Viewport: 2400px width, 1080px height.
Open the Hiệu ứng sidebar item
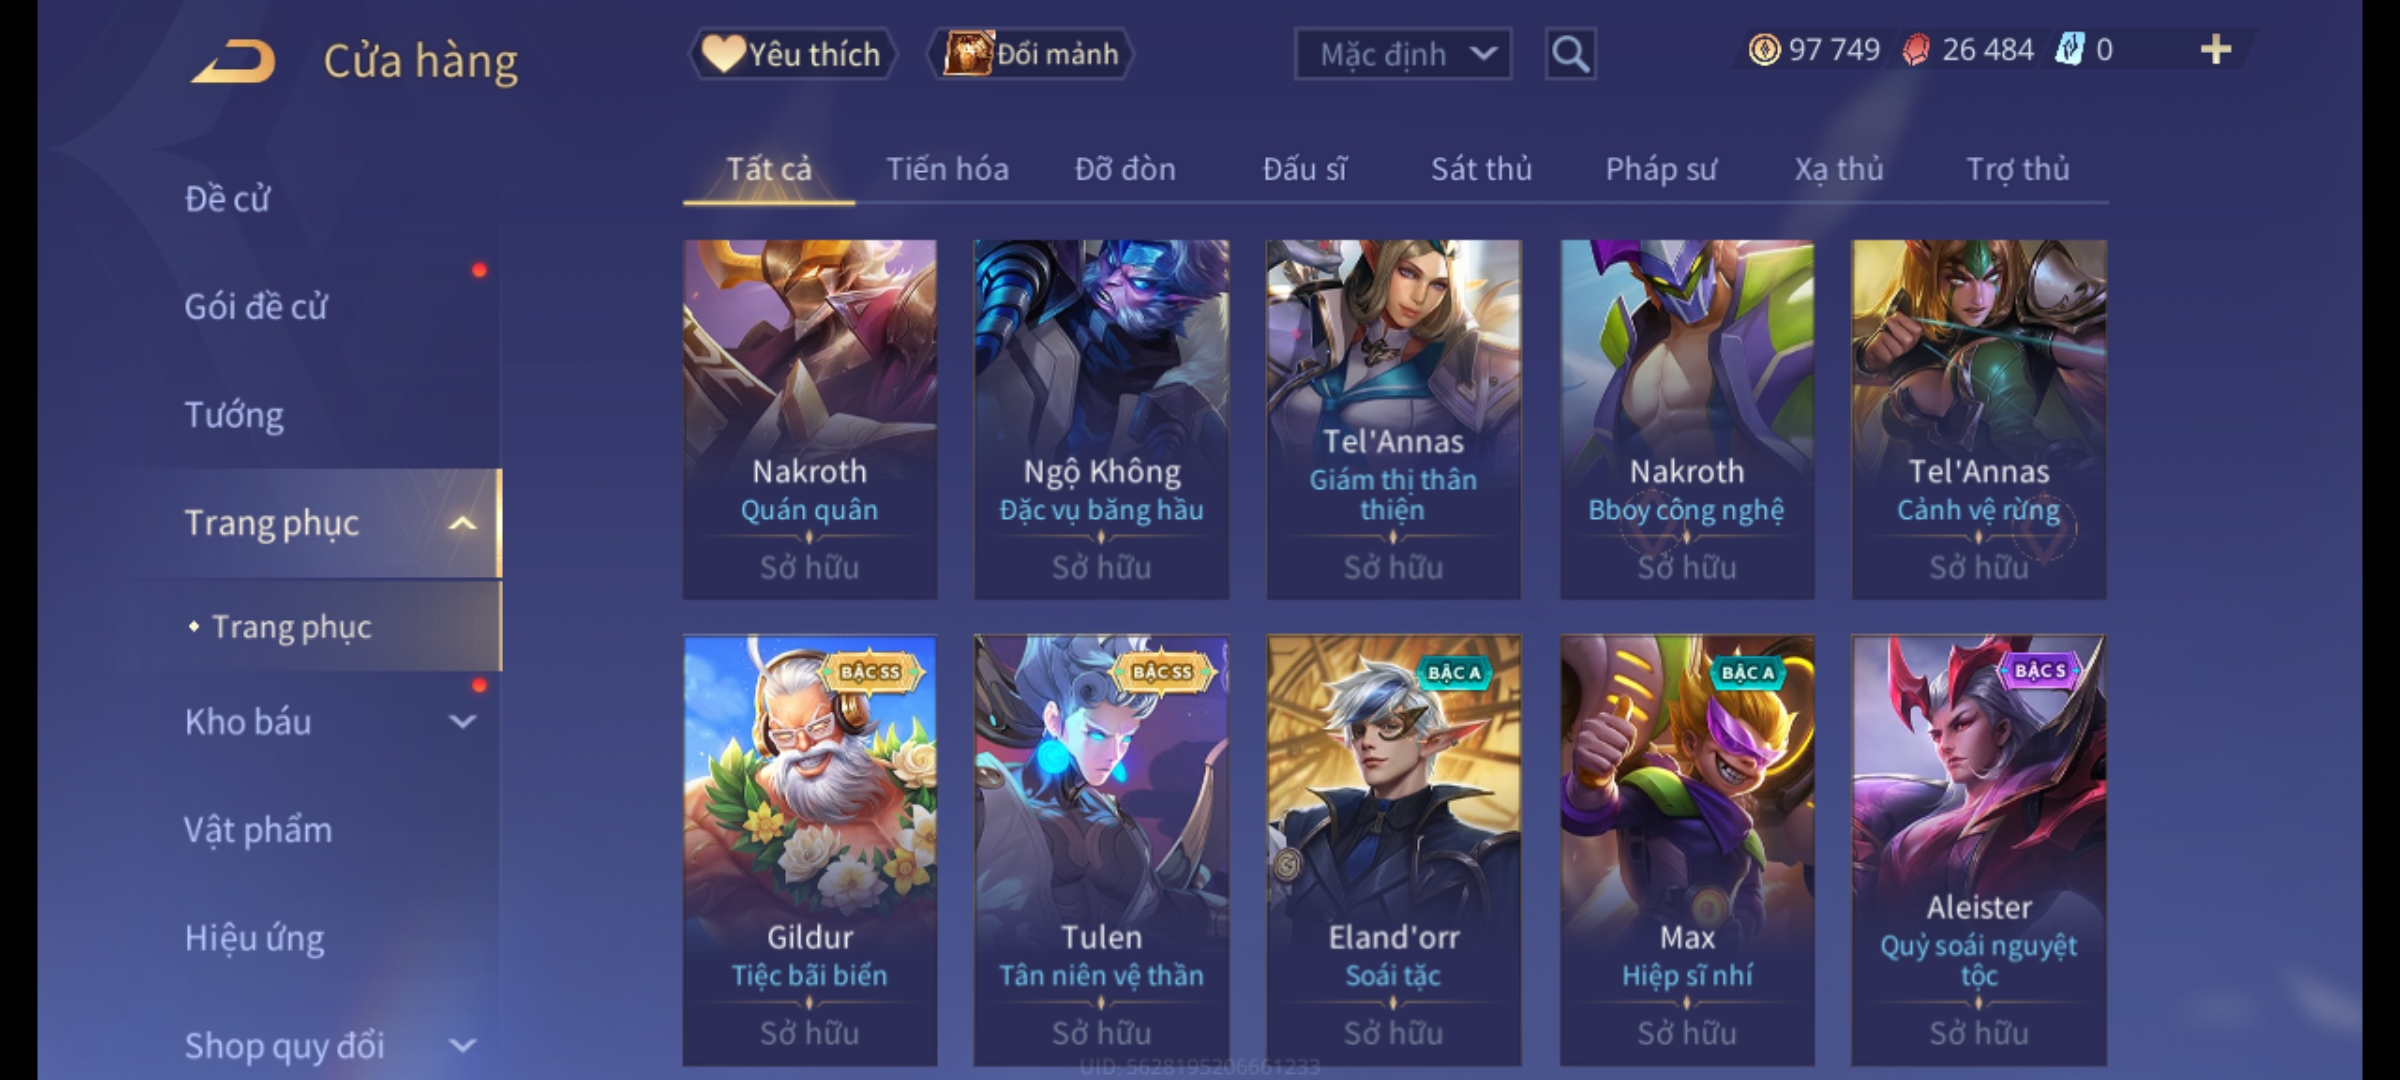coord(254,938)
